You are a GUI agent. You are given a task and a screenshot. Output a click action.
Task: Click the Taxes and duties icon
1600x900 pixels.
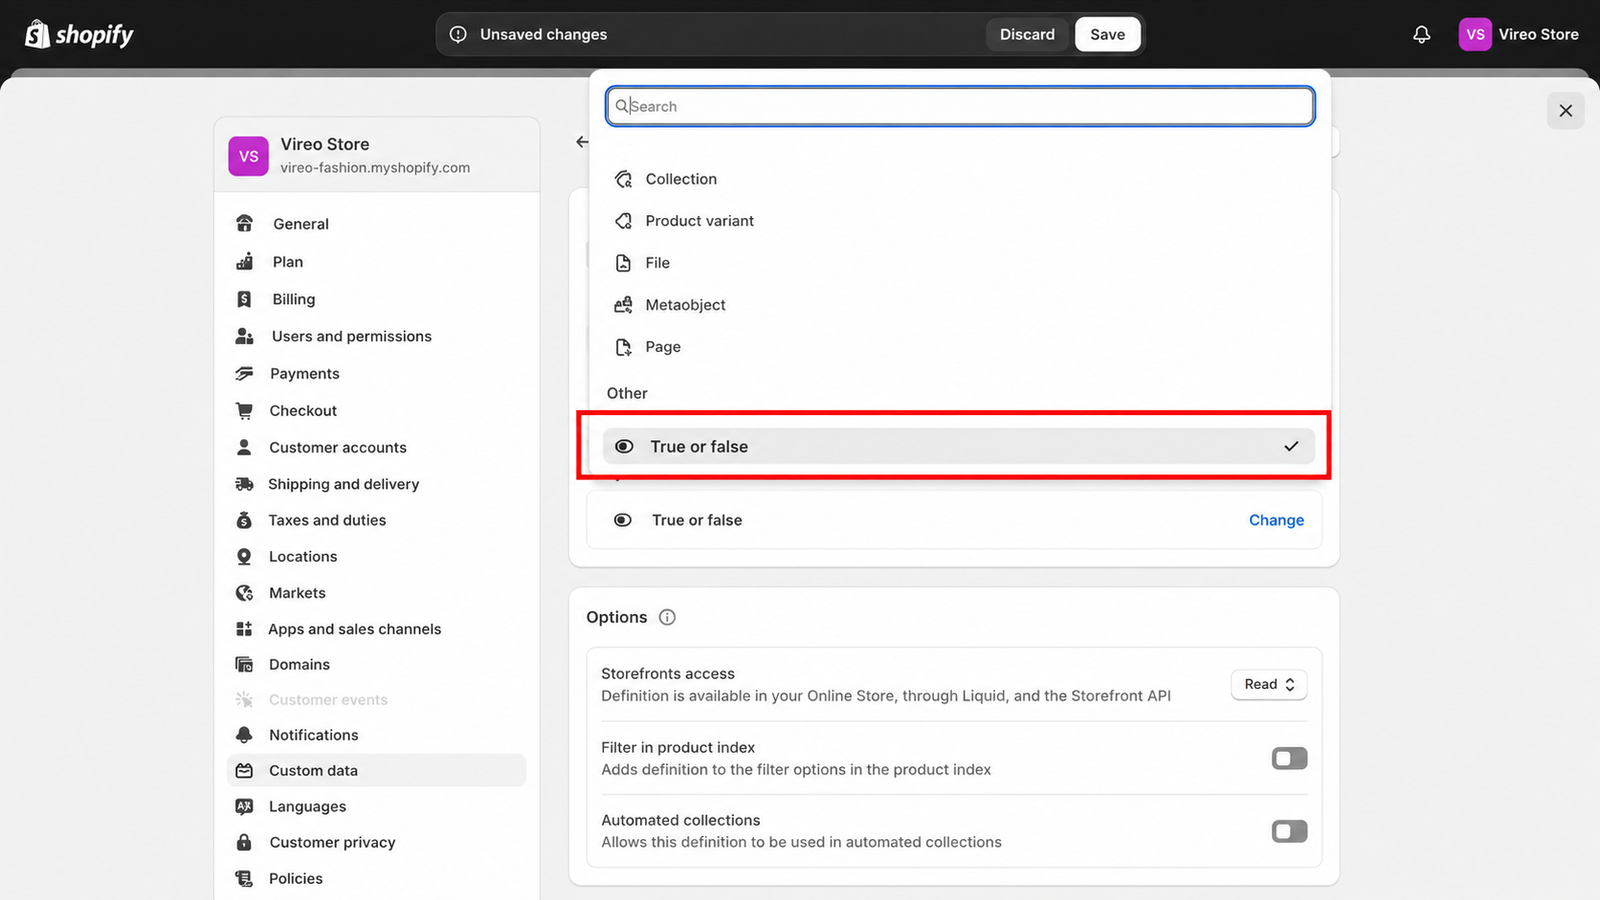tap(244, 520)
